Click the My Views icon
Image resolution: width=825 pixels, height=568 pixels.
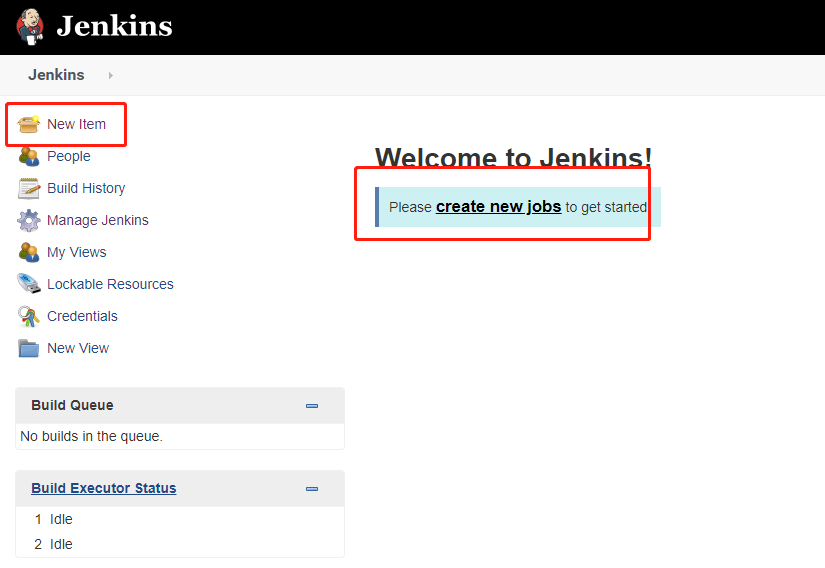click(28, 252)
